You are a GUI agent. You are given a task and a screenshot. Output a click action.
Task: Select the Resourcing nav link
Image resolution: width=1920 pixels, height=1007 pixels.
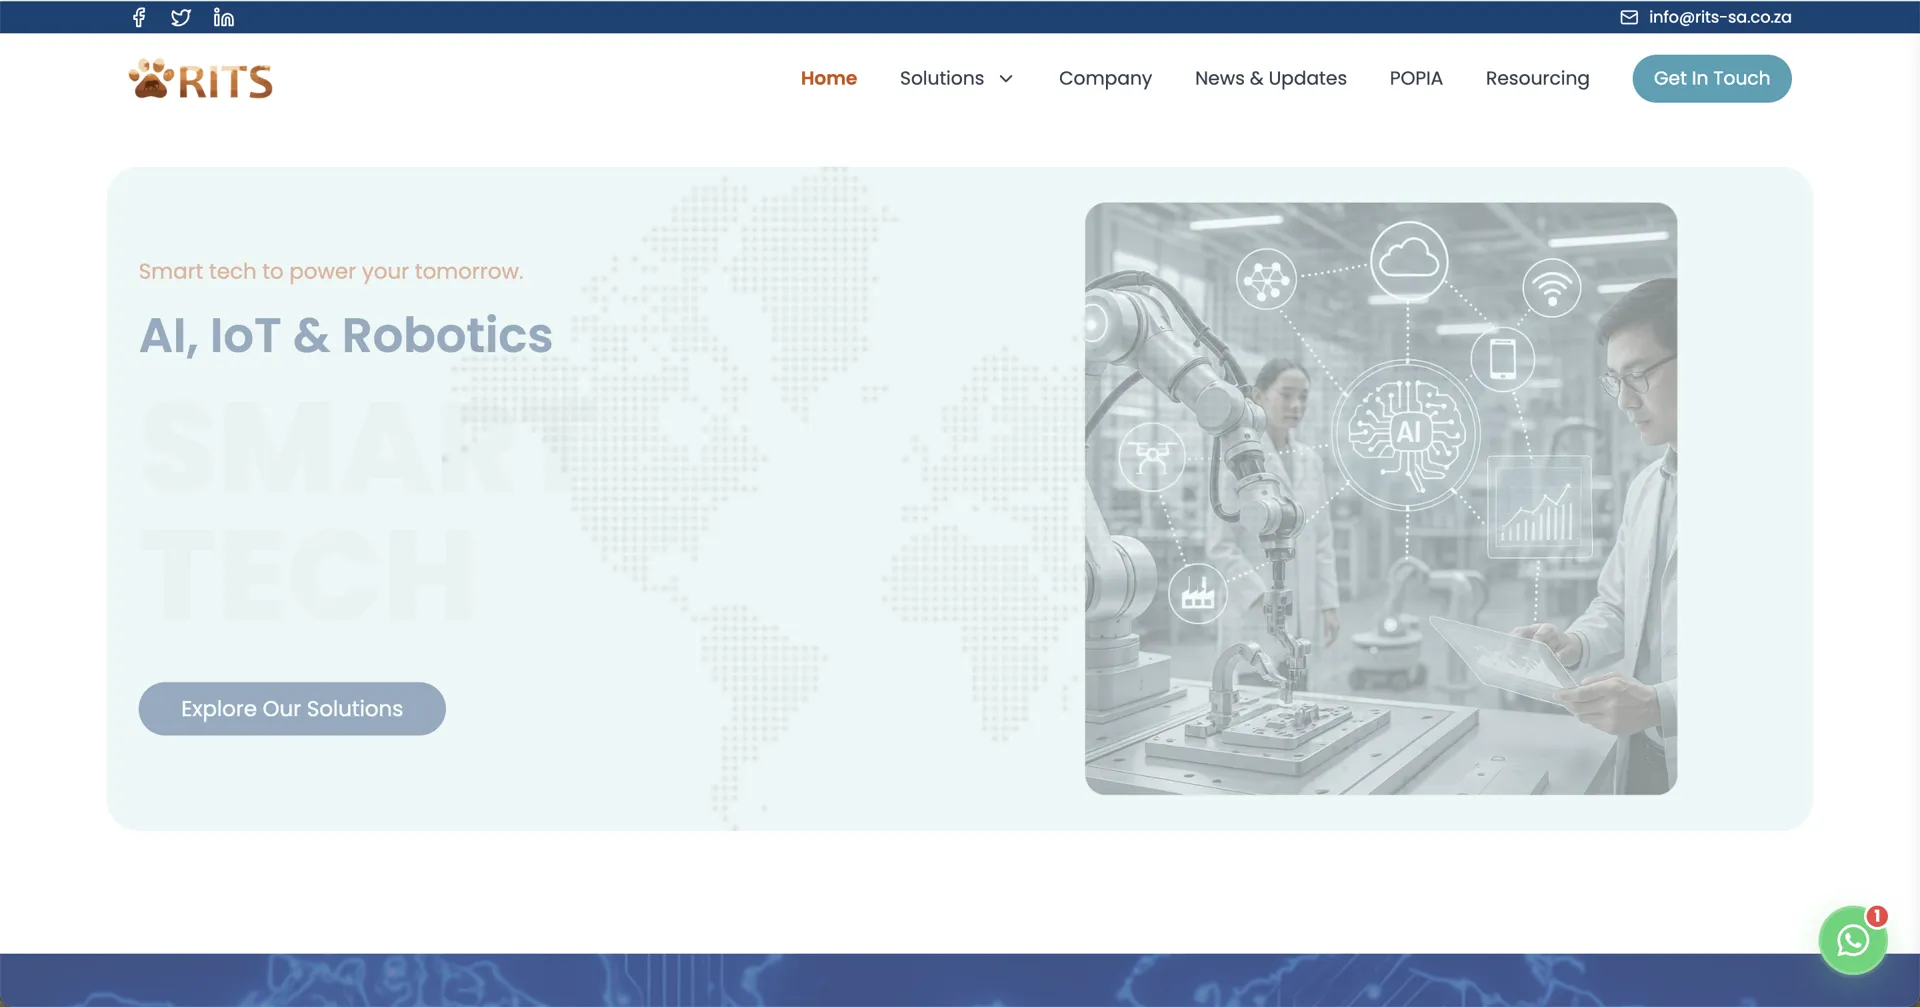tap(1537, 78)
